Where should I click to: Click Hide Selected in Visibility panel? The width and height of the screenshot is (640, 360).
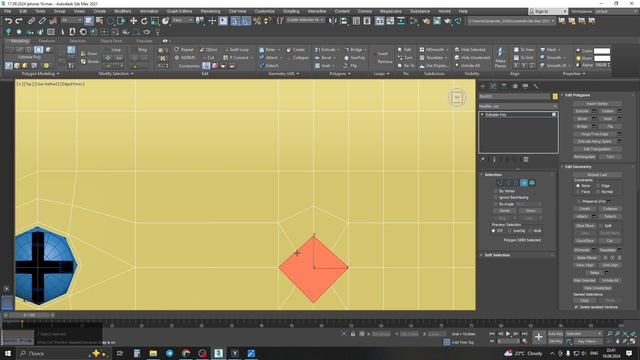point(470,49)
